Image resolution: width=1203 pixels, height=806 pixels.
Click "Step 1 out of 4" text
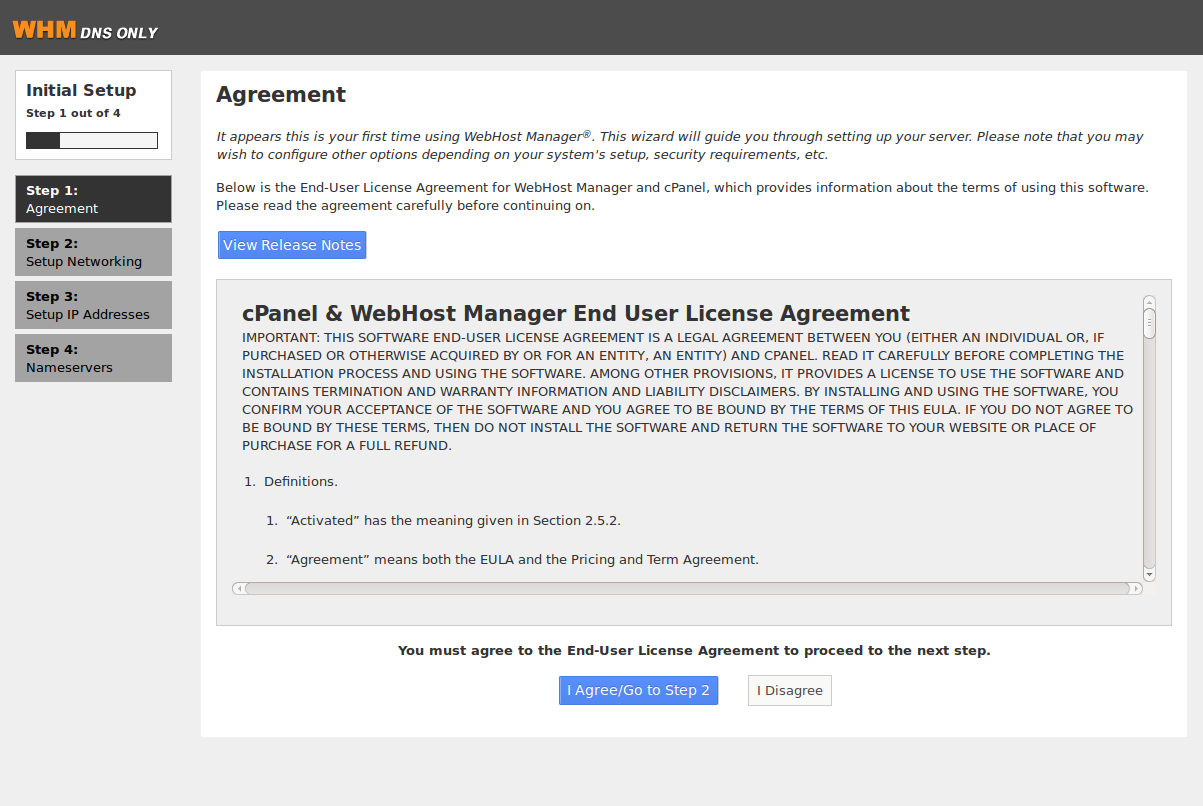click(x=73, y=113)
